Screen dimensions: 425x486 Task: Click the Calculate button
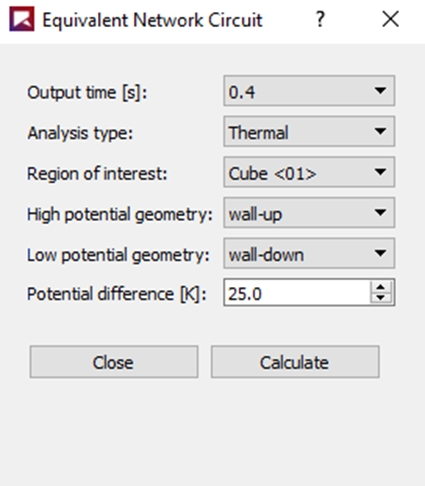[x=295, y=362]
